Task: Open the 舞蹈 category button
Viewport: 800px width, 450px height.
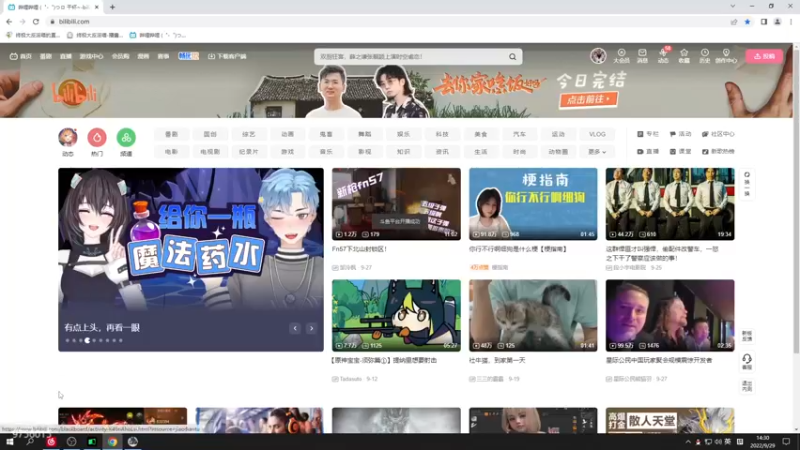Action: (365, 134)
